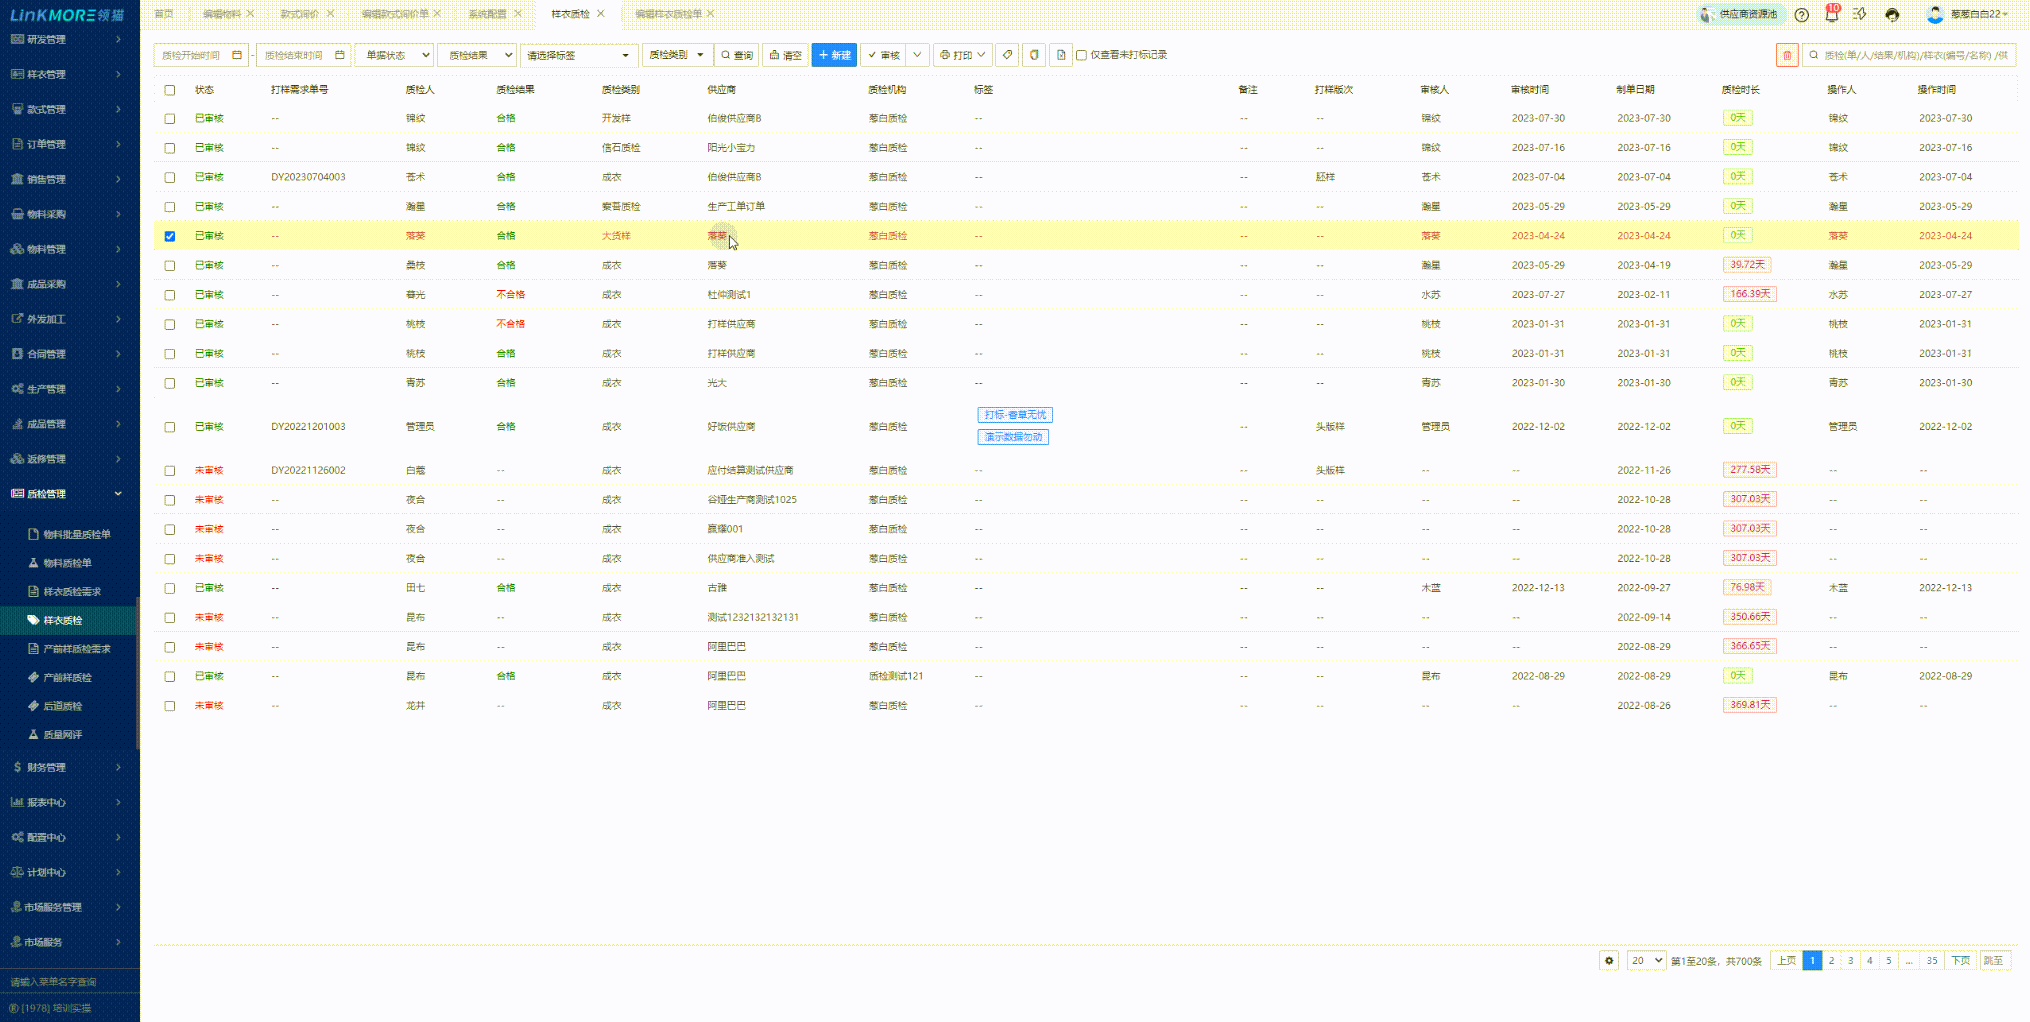Viewport: 2030px width, 1022px height.
Task: Close the 系统配置 tab
Action: [x=518, y=14]
